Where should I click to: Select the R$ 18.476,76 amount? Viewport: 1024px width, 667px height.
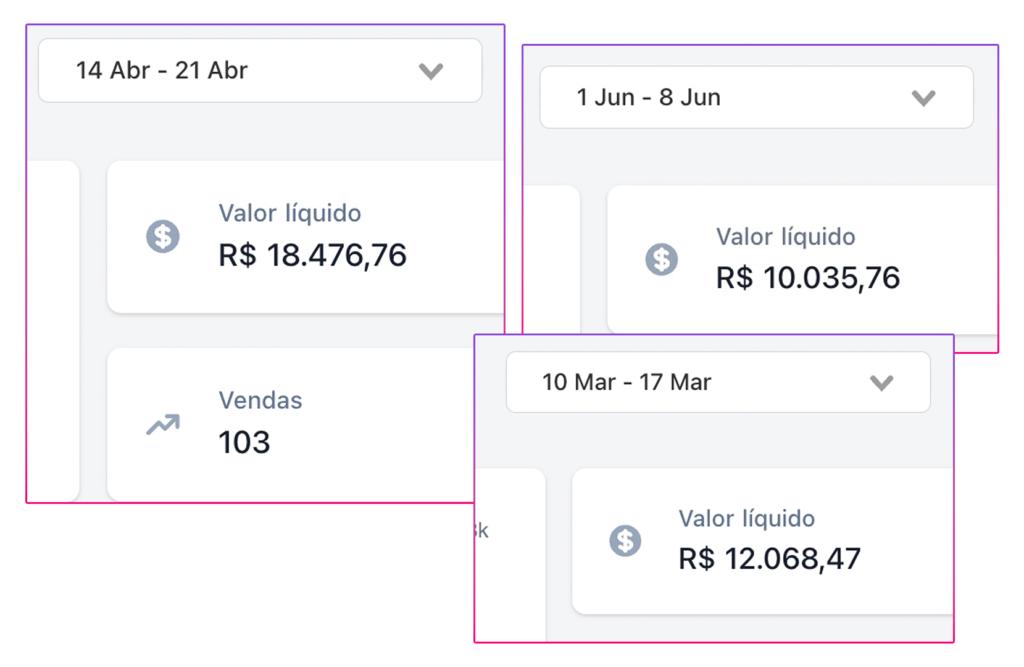312,256
